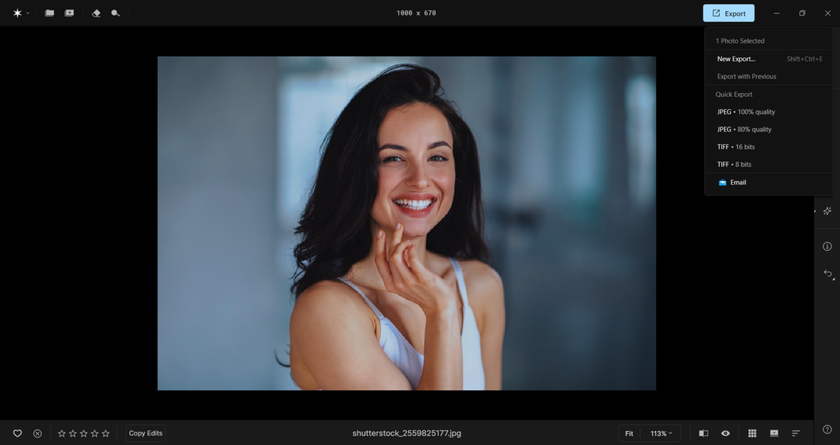
Task: Select the Eraser tool
Action: [x=96, y=13]
